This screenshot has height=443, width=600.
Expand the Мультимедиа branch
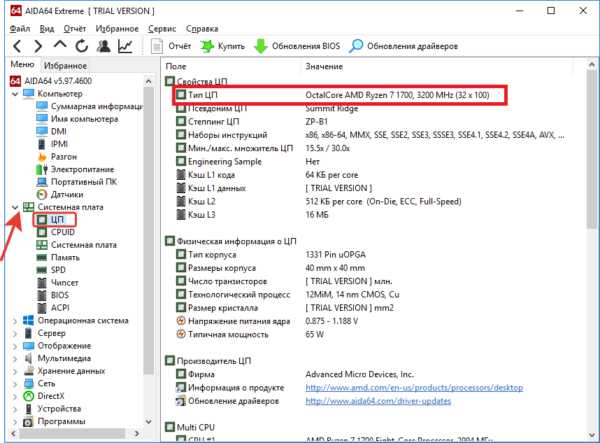[x=15, y=358]
